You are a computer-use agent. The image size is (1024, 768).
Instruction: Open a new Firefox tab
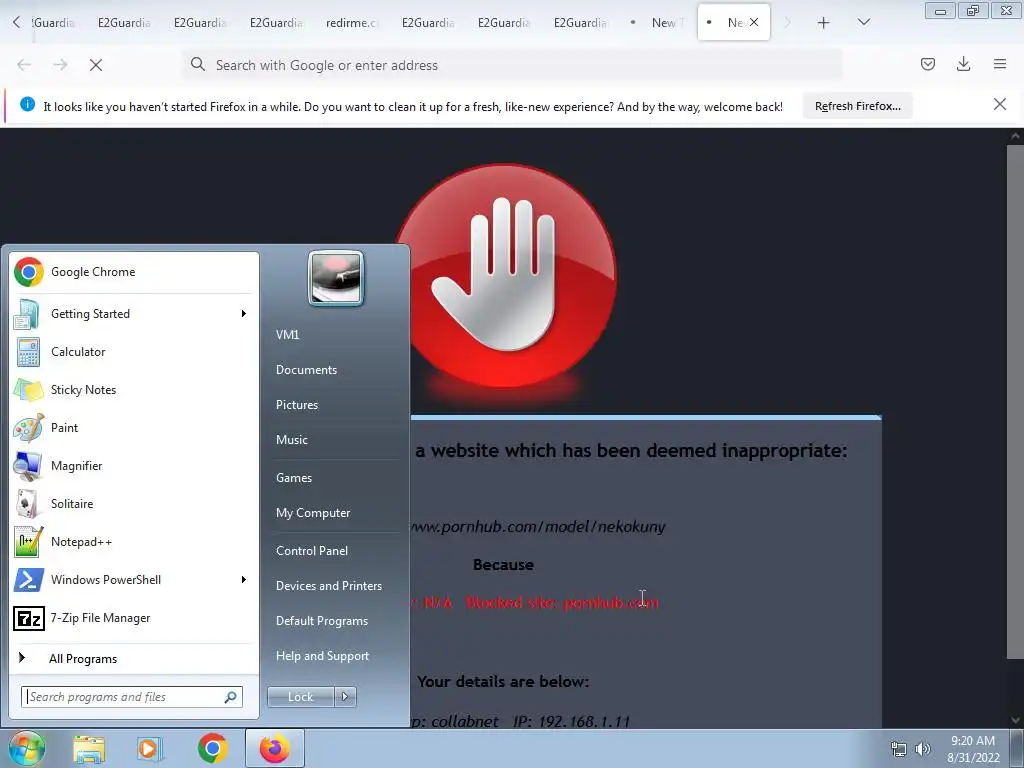coord(824,23)
